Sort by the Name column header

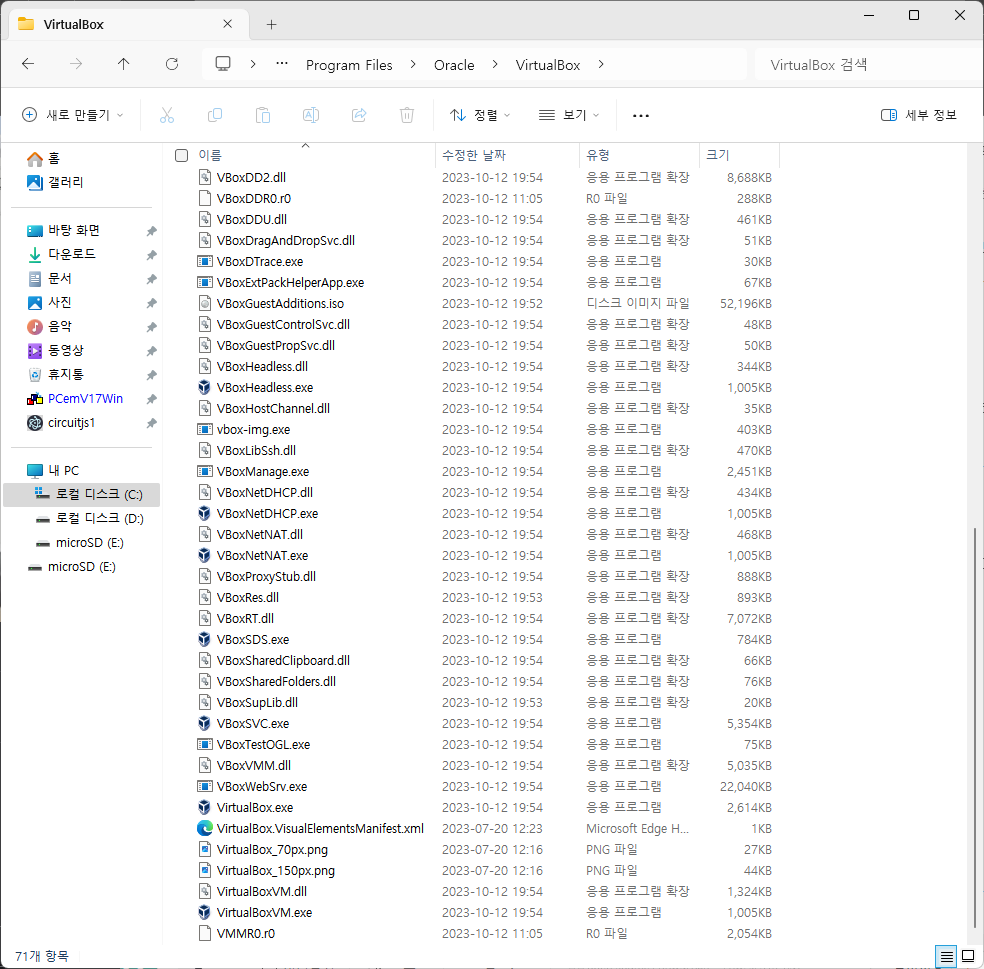(x=210, y=155)
